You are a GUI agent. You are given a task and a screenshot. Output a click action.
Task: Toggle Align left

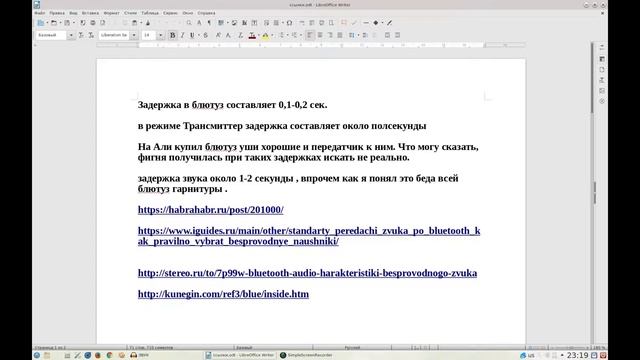(310, 35)
